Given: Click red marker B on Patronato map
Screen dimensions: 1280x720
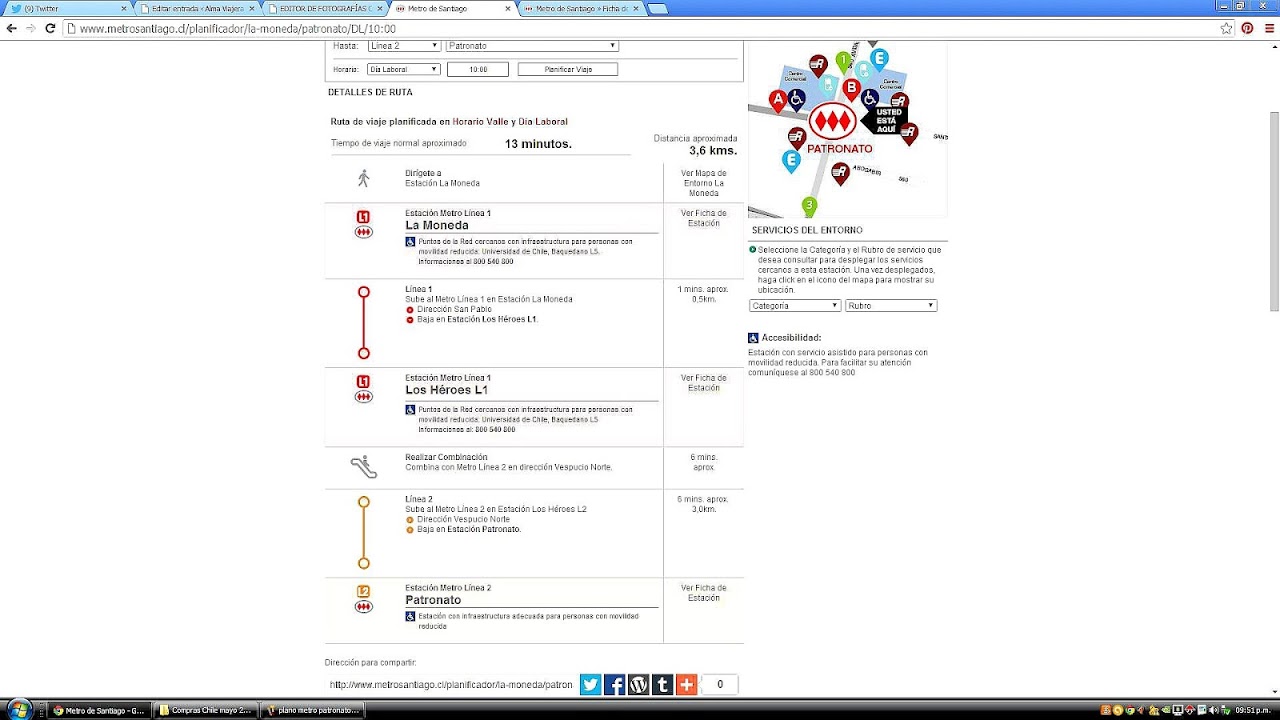Looking at the screenshot, I should coord(852,89).
